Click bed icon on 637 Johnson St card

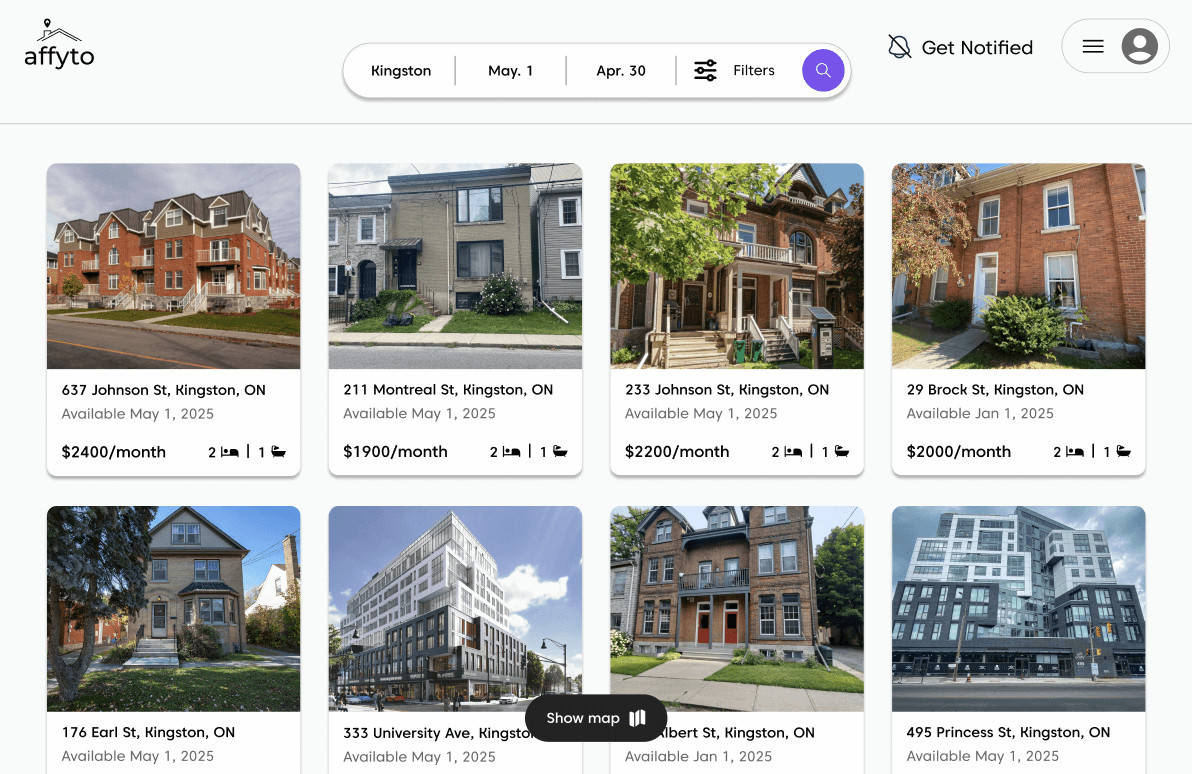(x=230, y=452)
